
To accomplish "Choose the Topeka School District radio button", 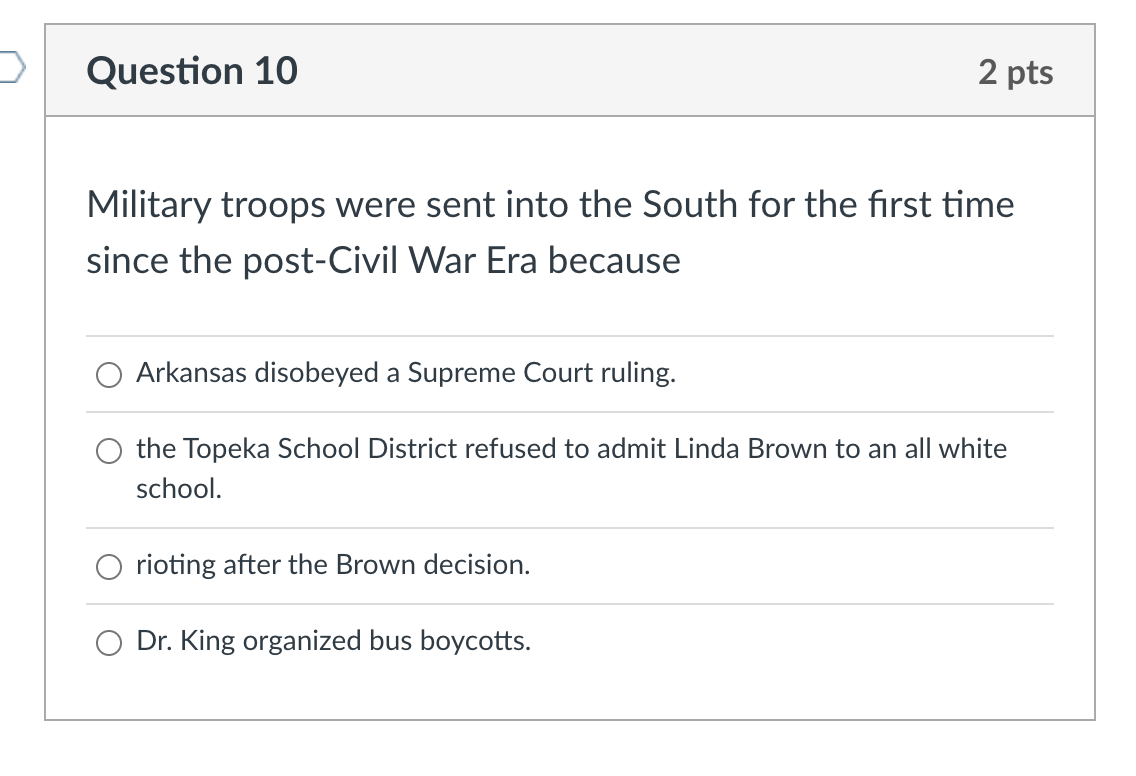I will coord(109,451).
